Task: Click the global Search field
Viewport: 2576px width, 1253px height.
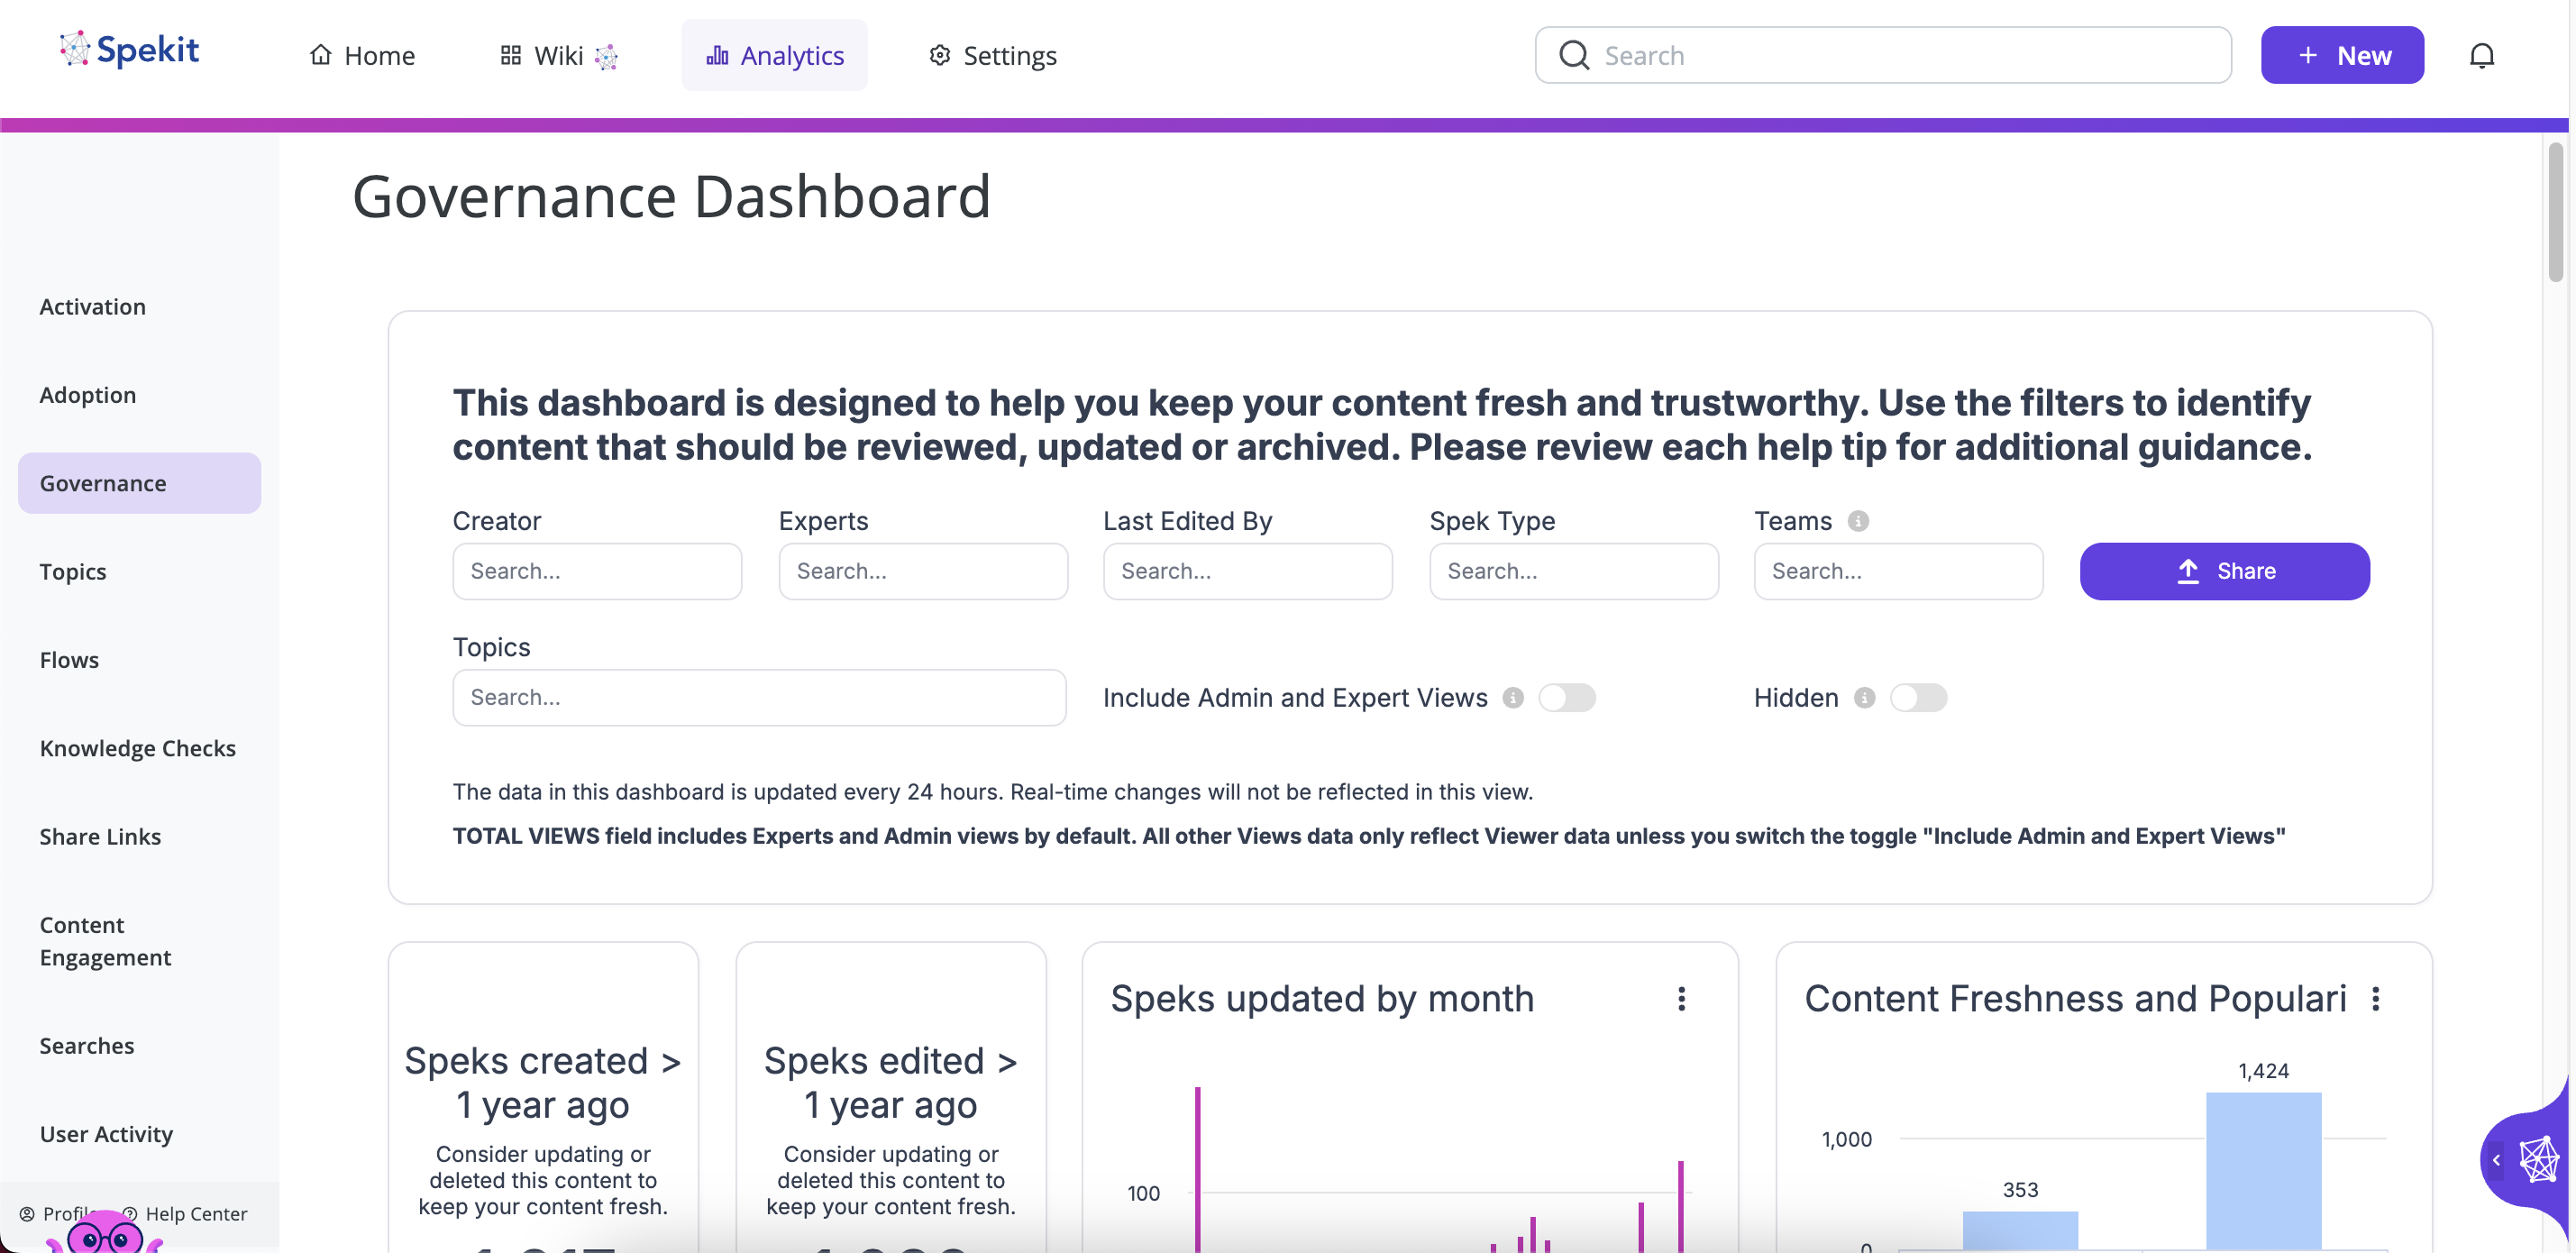Action: point(1883,55)
